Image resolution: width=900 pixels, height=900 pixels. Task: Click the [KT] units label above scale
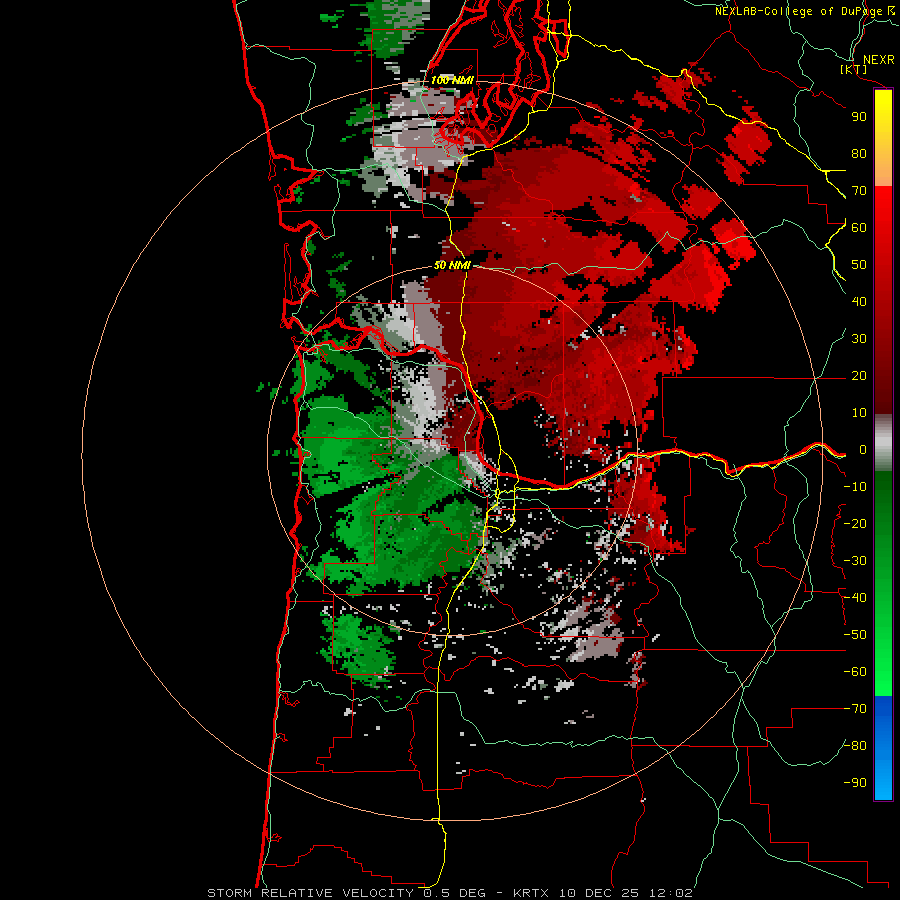(x=854, y=69)
